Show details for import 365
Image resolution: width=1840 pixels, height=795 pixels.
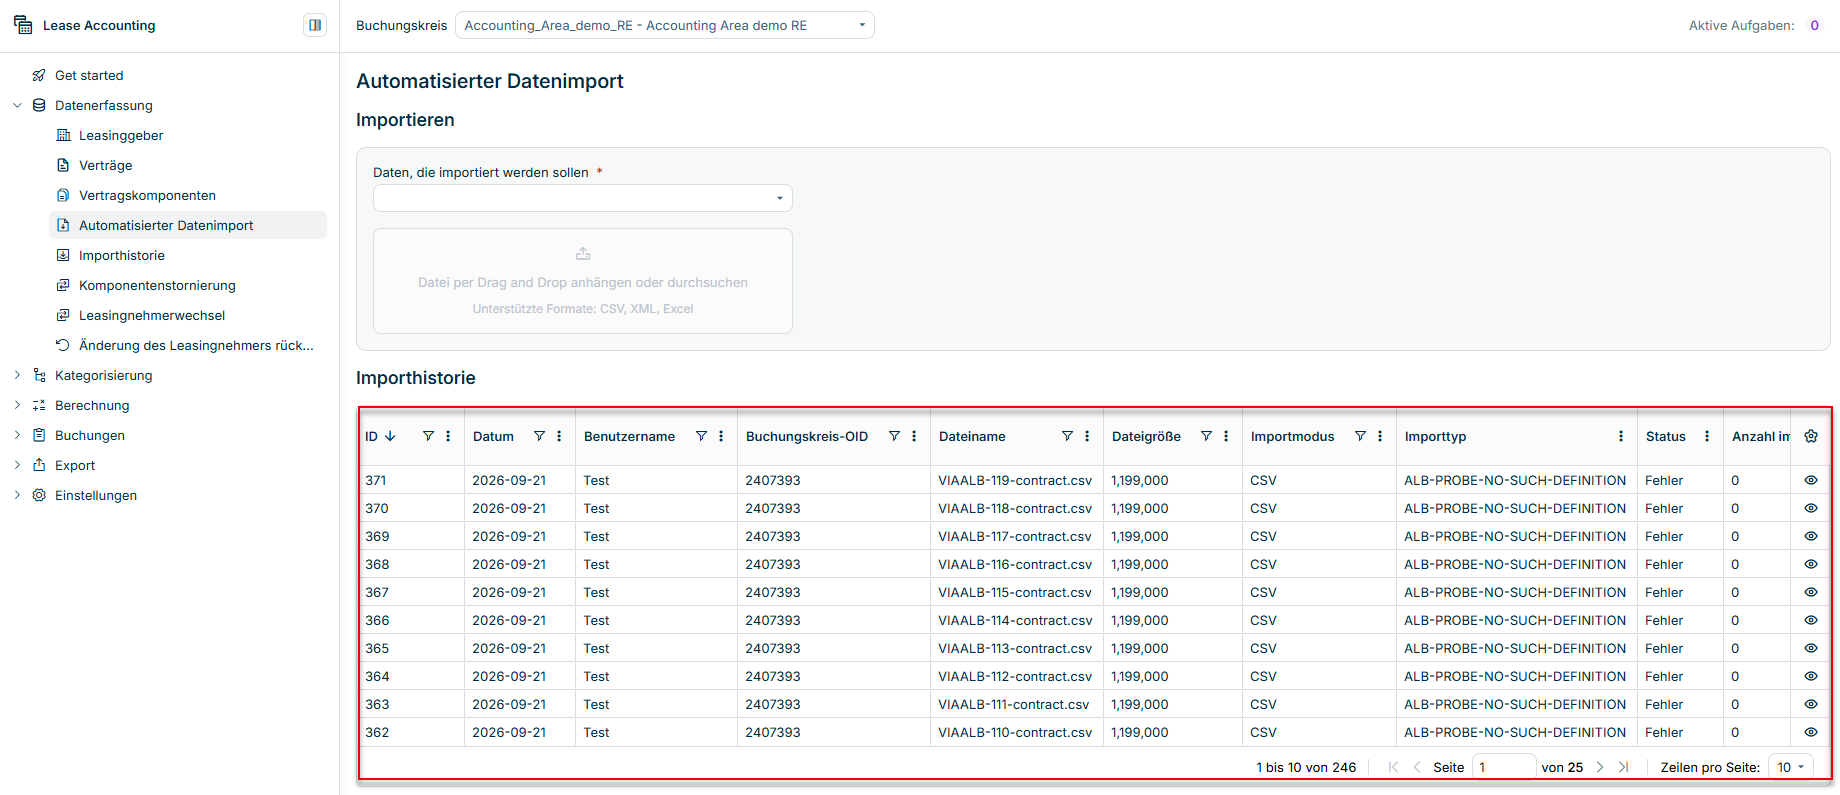point(1811,648)
